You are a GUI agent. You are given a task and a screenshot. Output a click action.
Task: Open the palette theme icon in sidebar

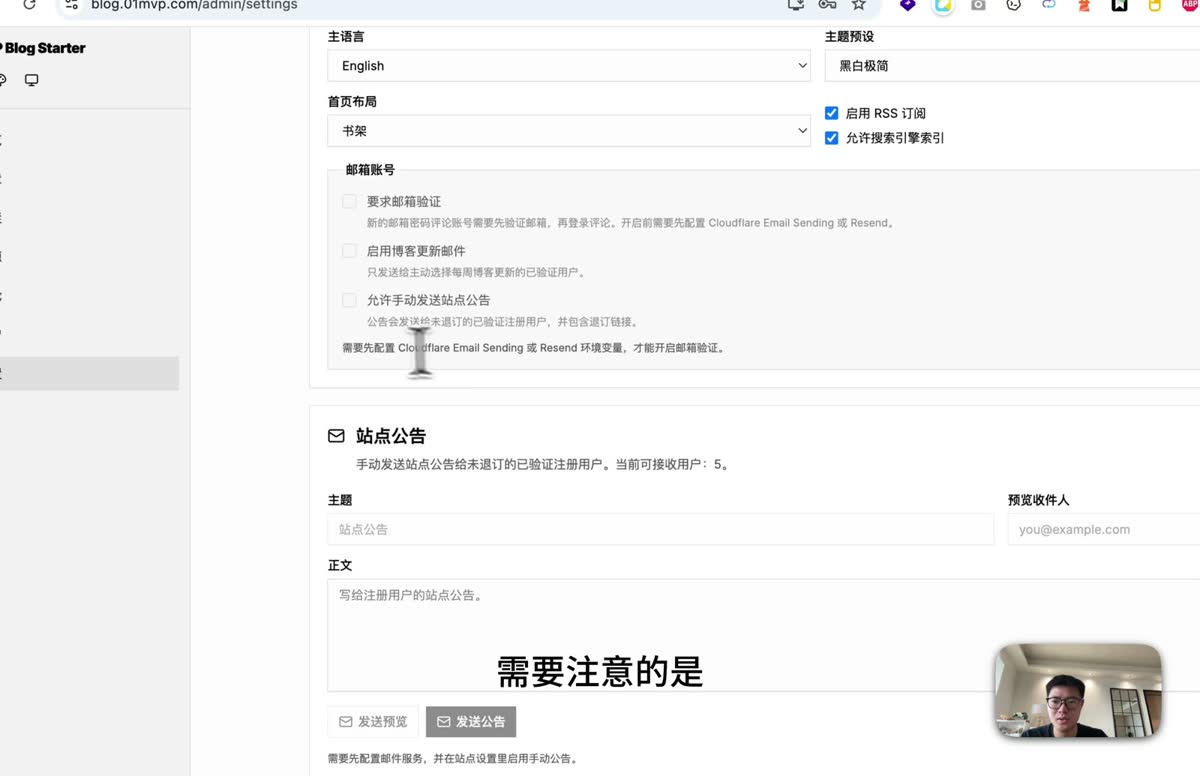3,80
